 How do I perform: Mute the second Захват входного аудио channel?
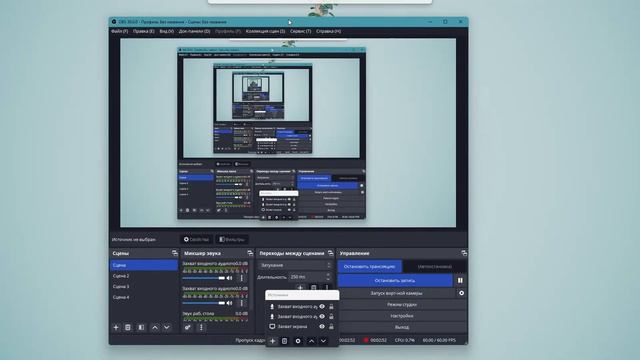229,303
